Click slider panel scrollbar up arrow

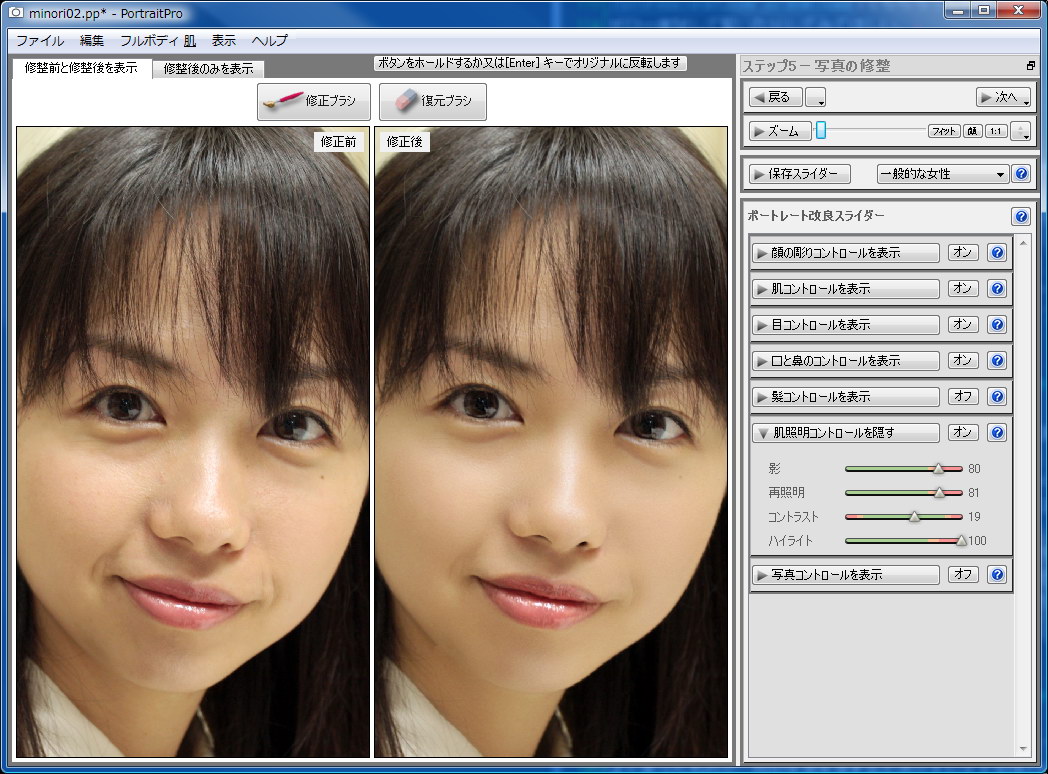(x=1023, y=243)
